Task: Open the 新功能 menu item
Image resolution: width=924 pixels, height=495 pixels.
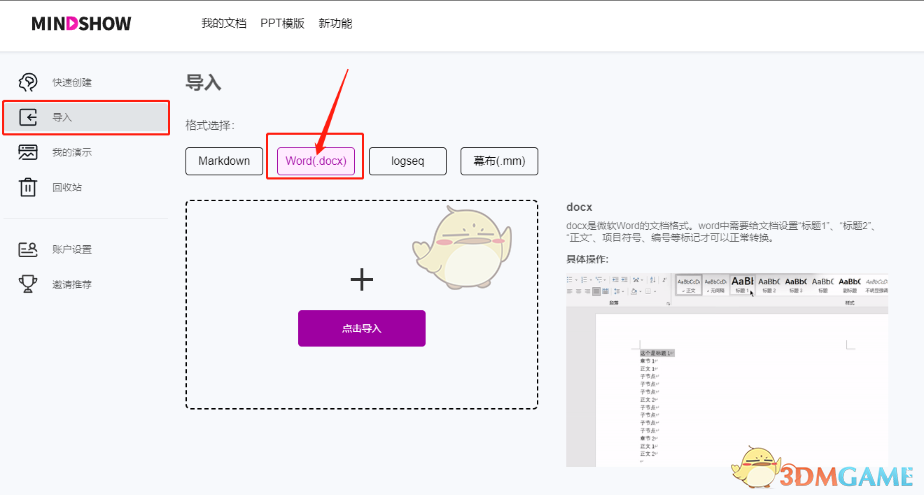Action: pyautogui.click(x=335, y=24)
